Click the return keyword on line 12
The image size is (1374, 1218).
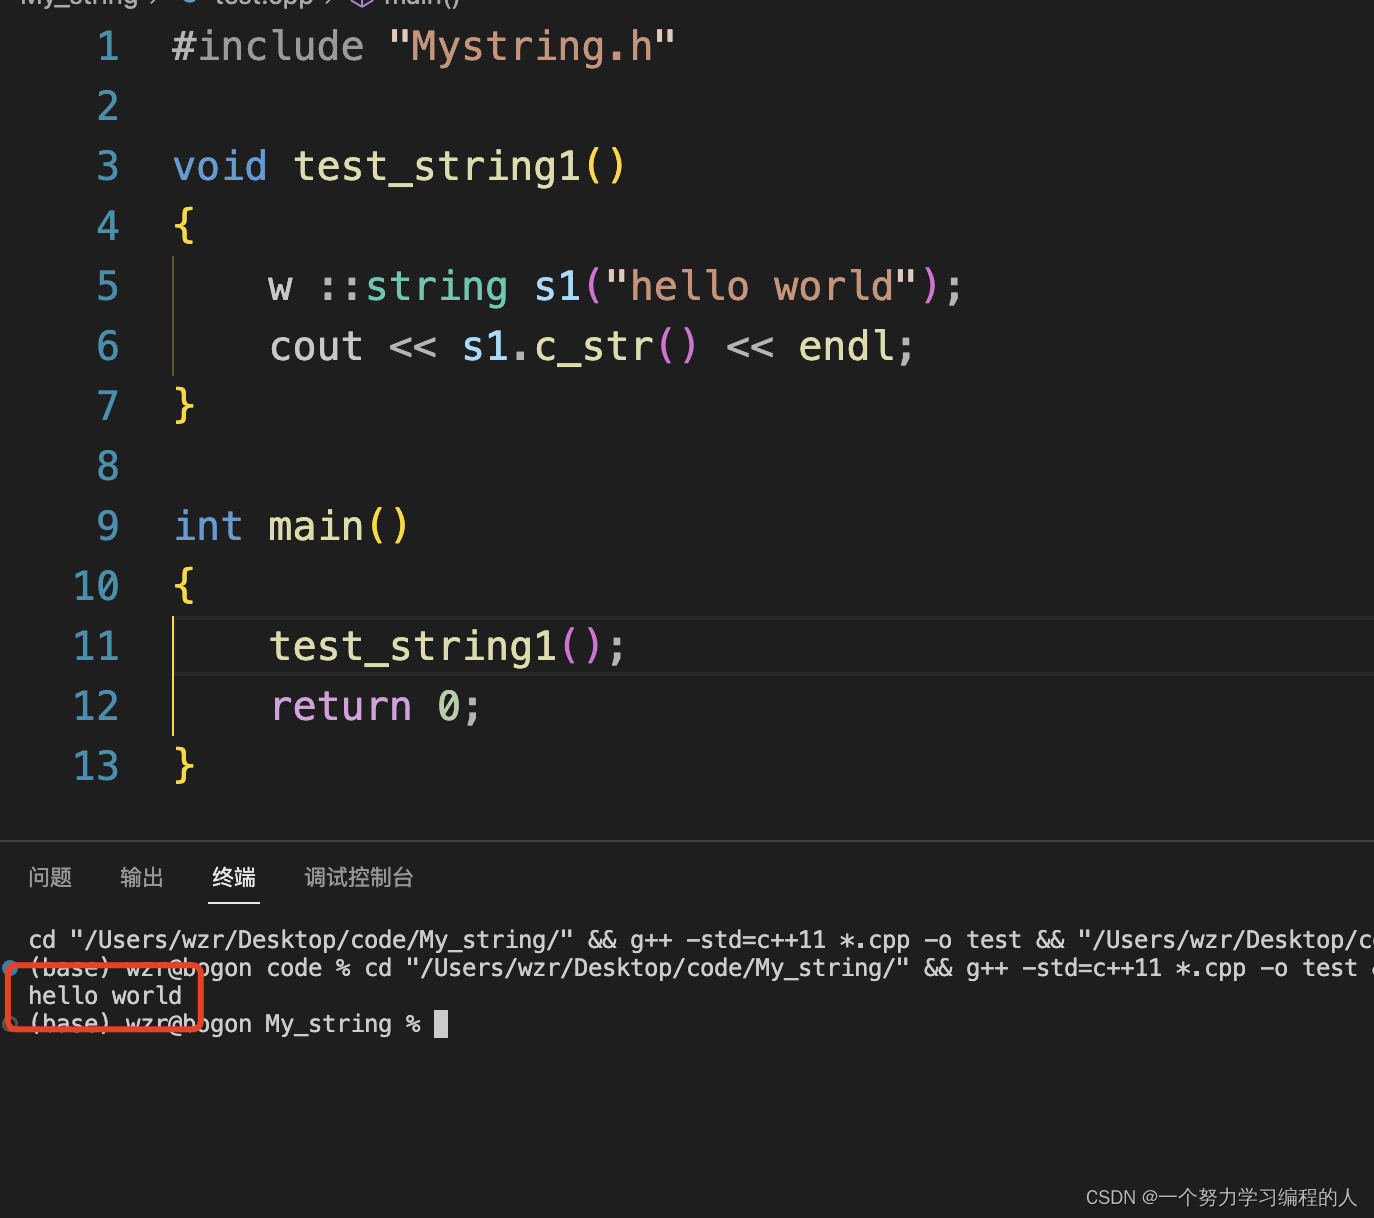341,707
